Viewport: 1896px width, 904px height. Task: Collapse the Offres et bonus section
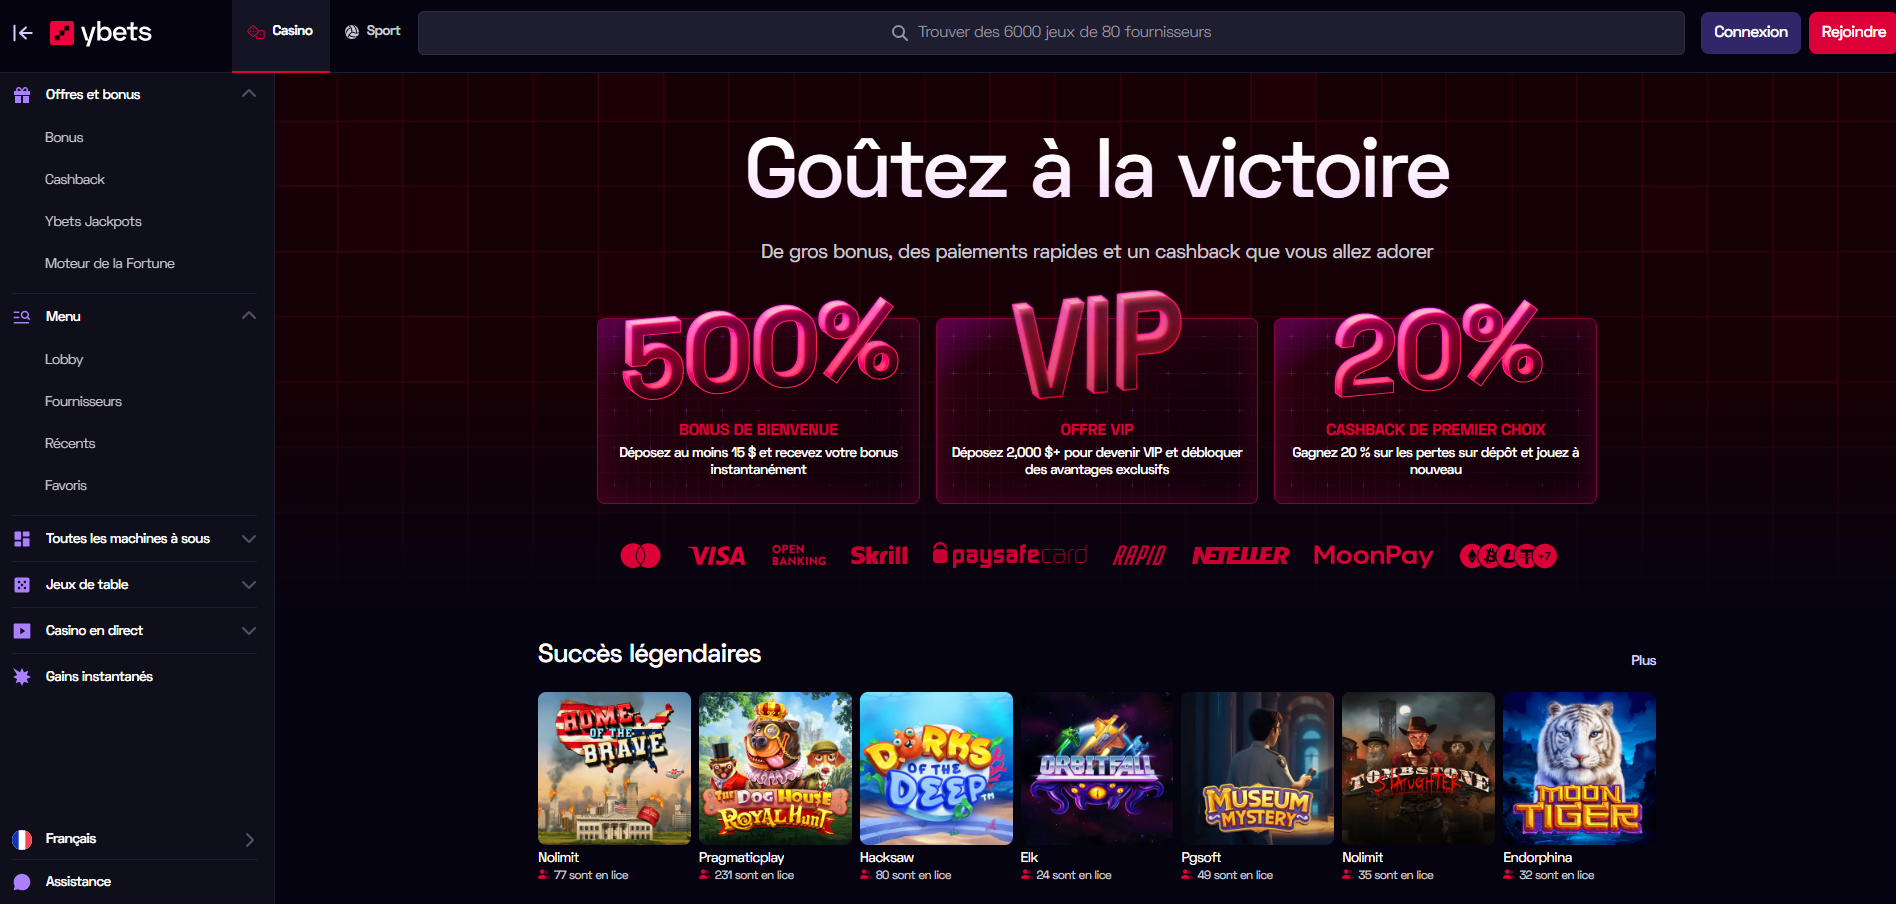click(x=249, y=94)
